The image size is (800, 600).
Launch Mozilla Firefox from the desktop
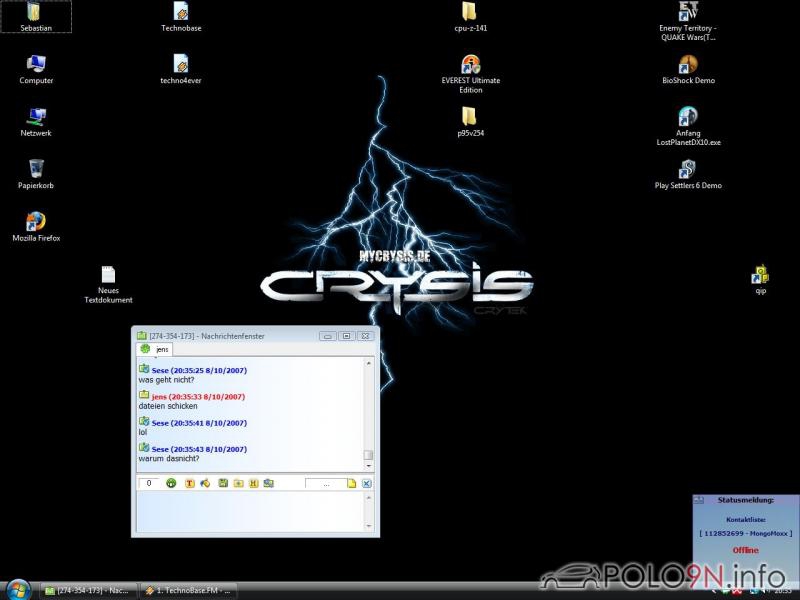point(36,227)
